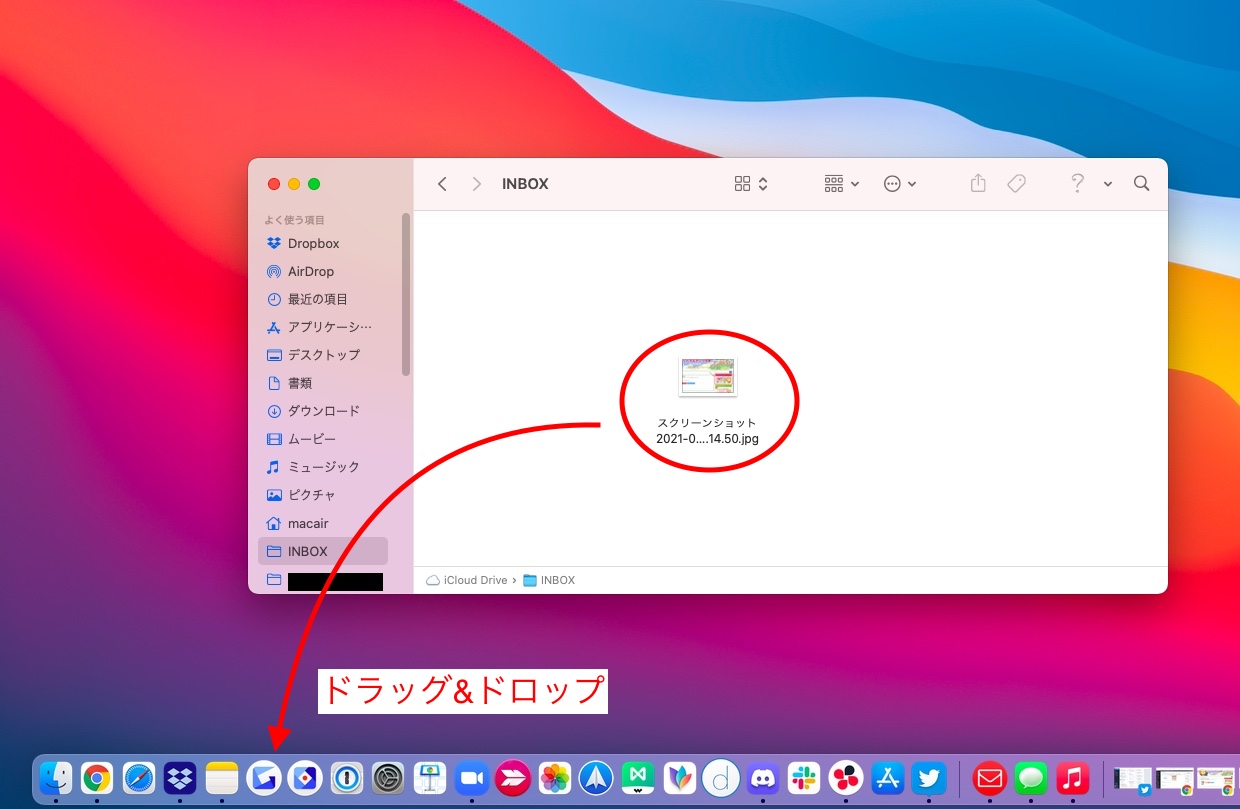The height and width of the screenshot is (809, 1240).
Task: Click the green Wondershare Dock icon
Action: pos(638,777)
